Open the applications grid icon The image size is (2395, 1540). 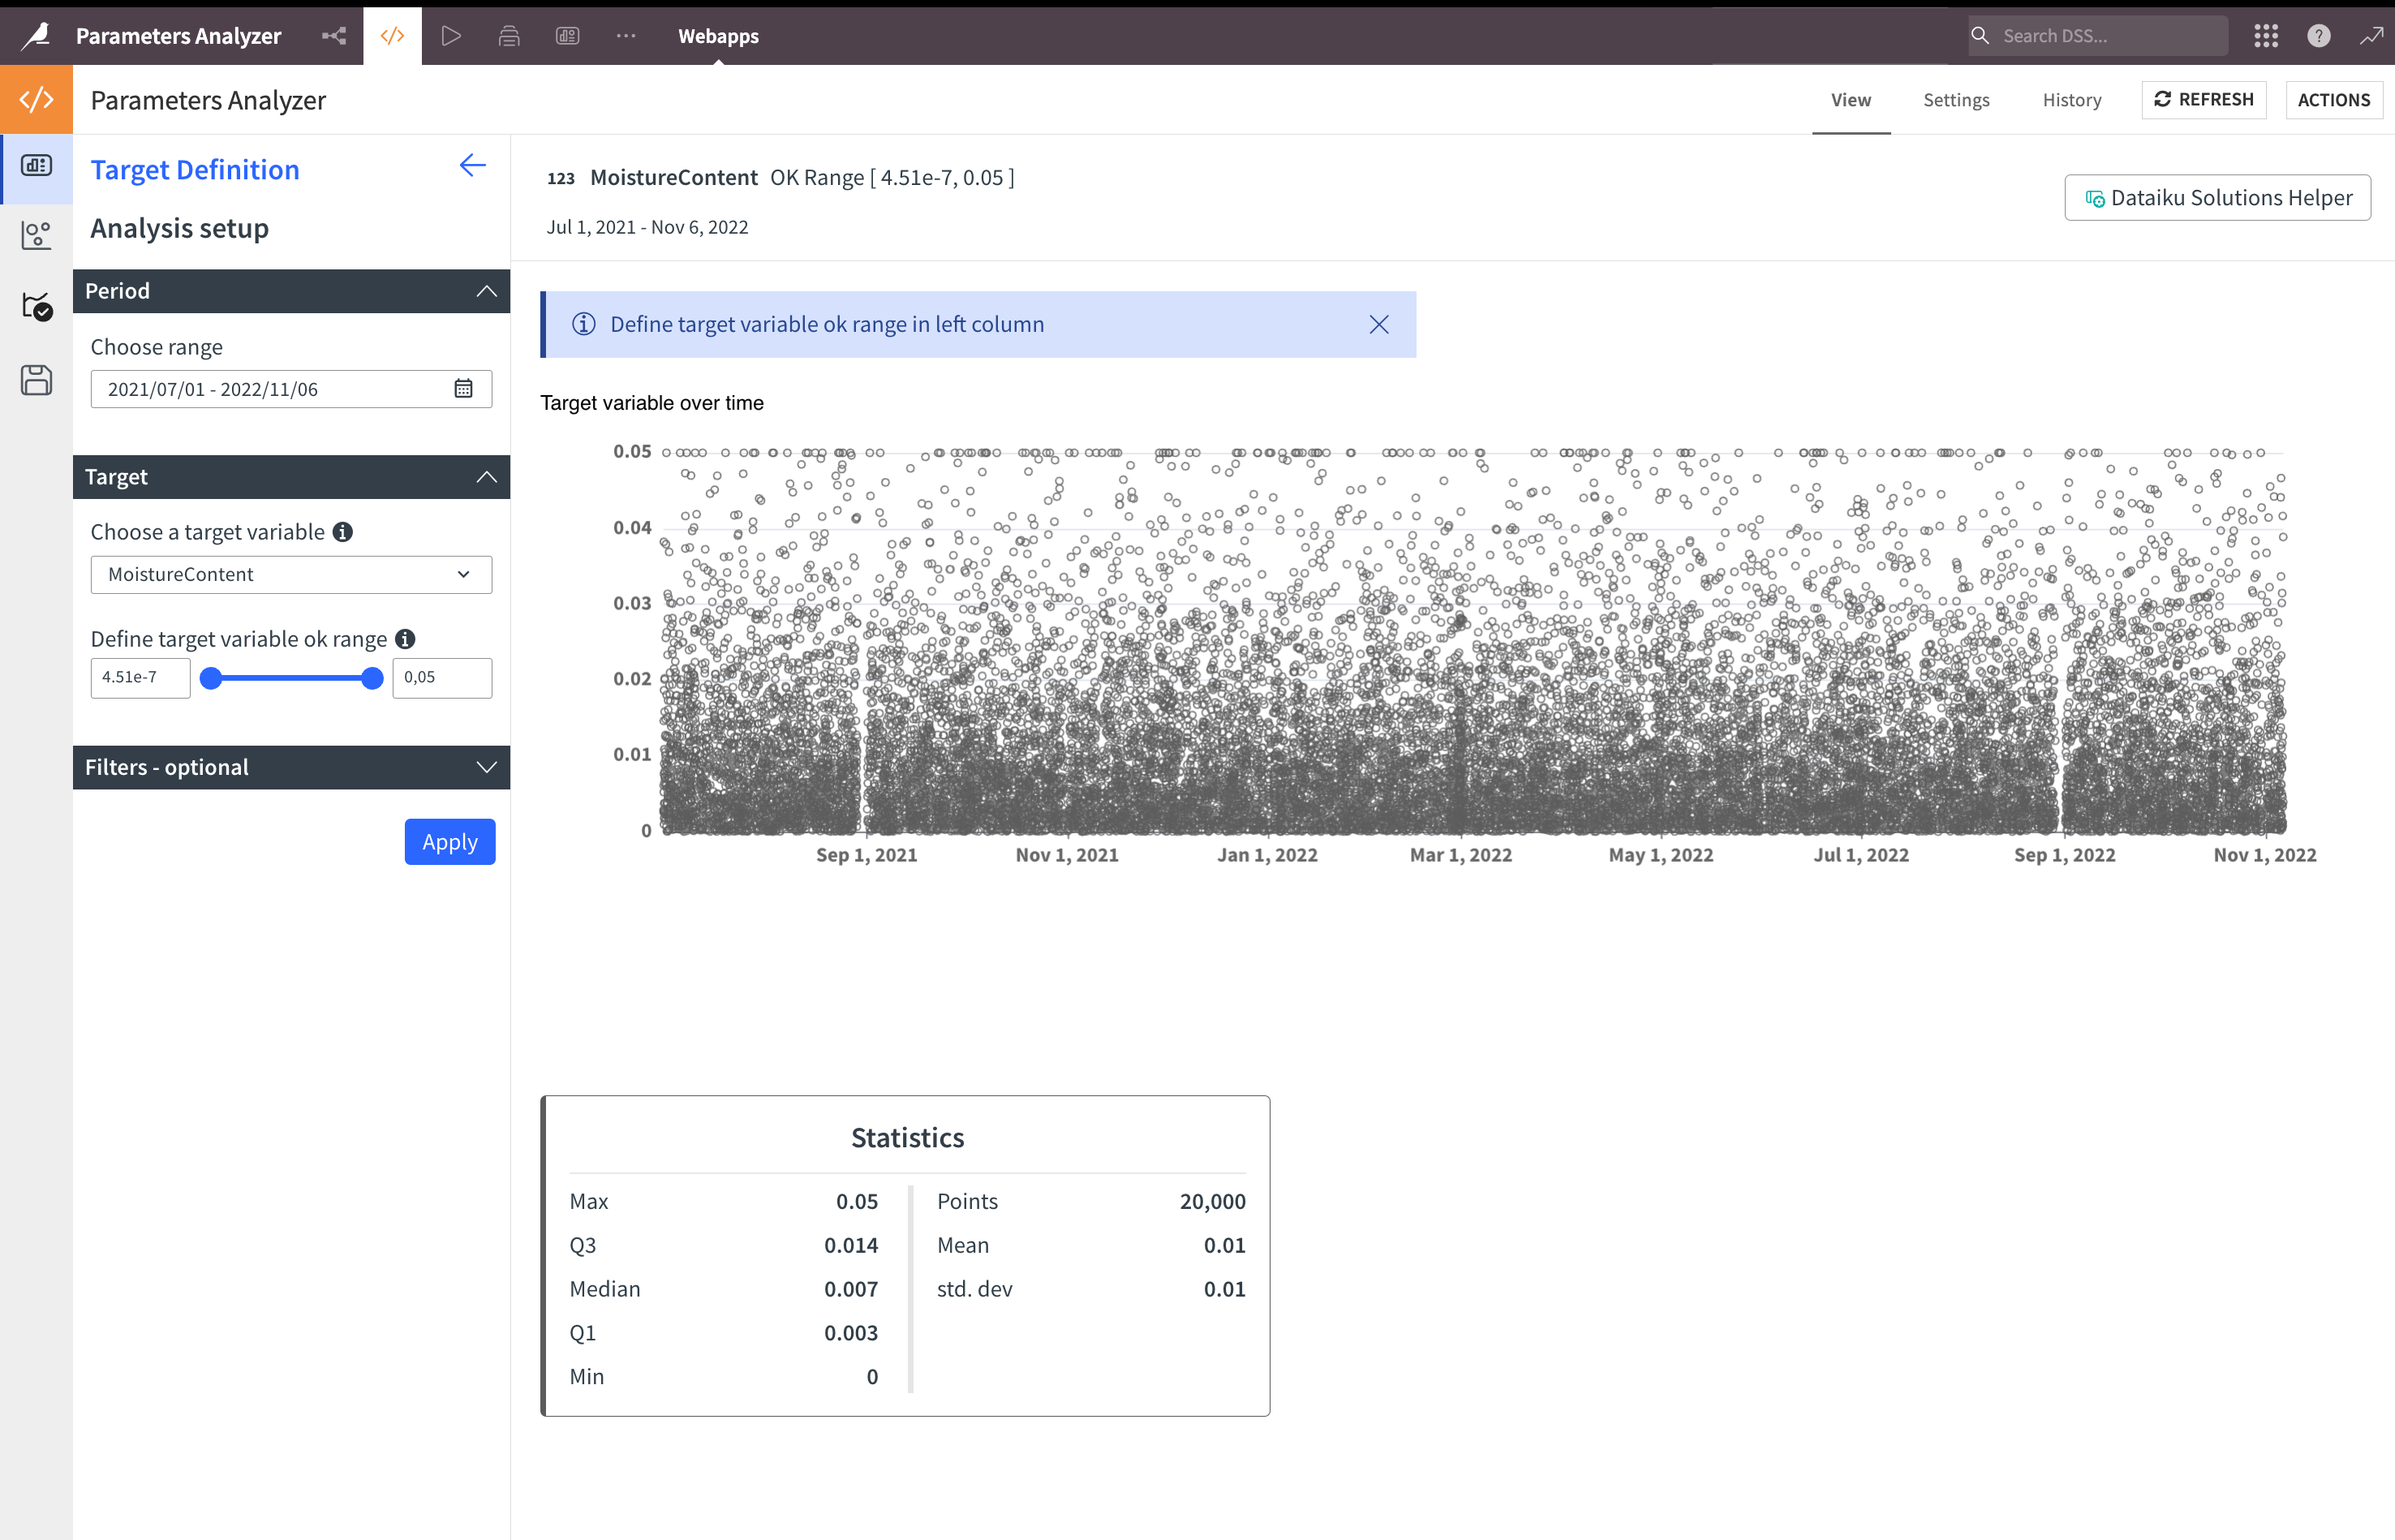point(2266,36)
